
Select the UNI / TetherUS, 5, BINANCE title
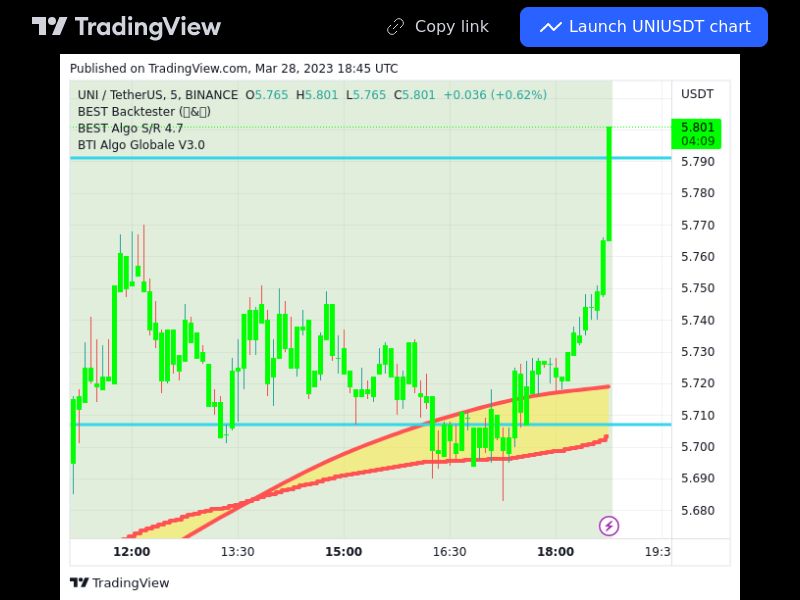[158, 95]
